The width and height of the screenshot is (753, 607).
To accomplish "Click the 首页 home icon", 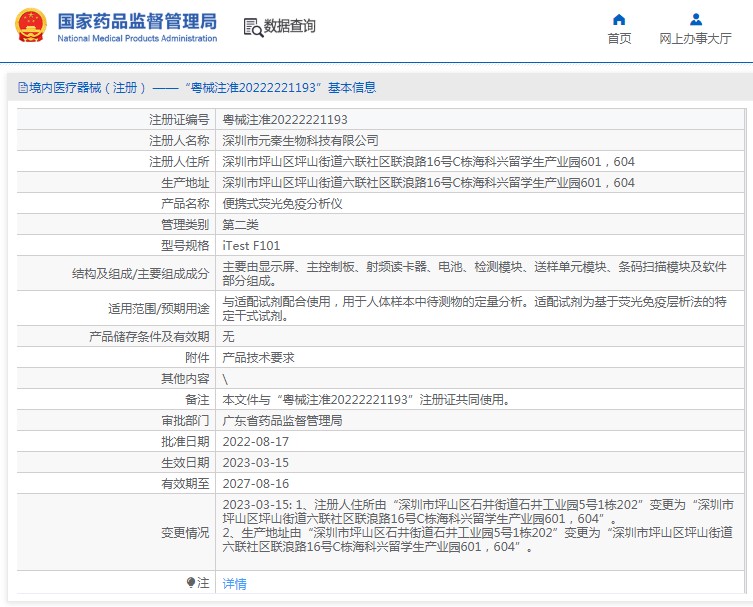I will coord(619,20).
